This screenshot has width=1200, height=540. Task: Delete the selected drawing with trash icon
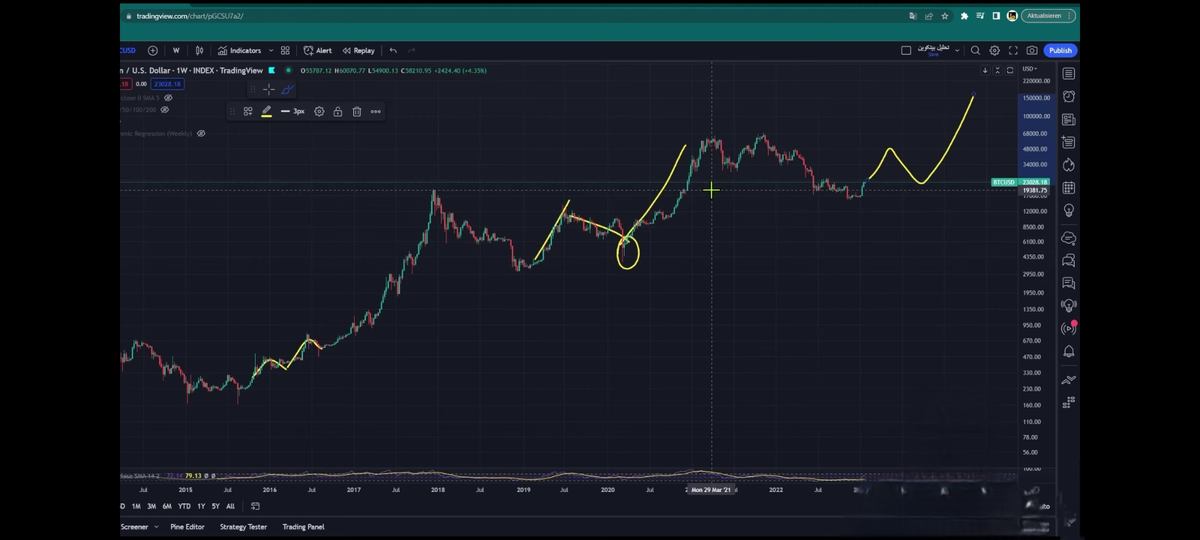click(x=356, y=112)
